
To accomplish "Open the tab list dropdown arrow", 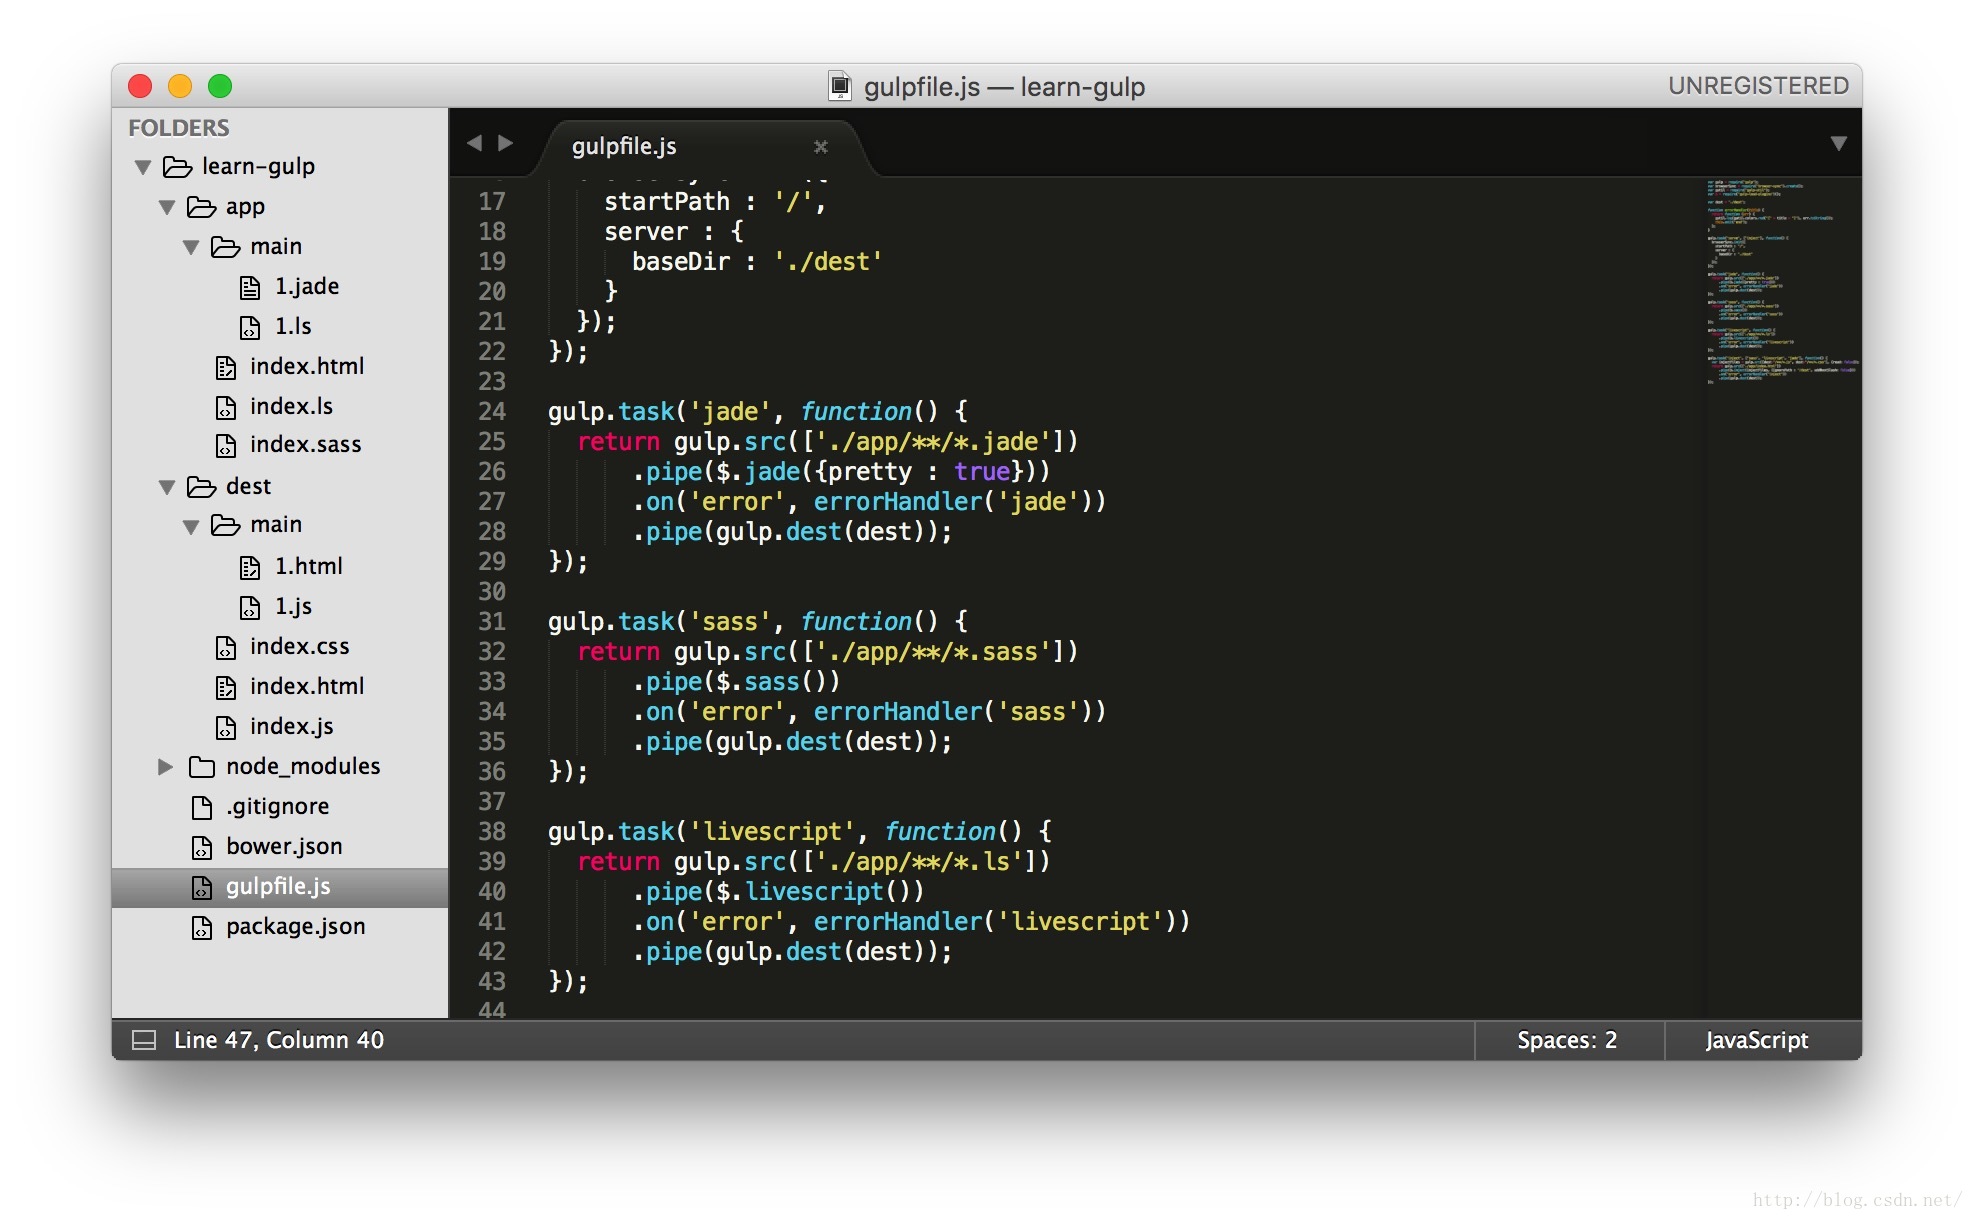I will [x=1838, y=143].
